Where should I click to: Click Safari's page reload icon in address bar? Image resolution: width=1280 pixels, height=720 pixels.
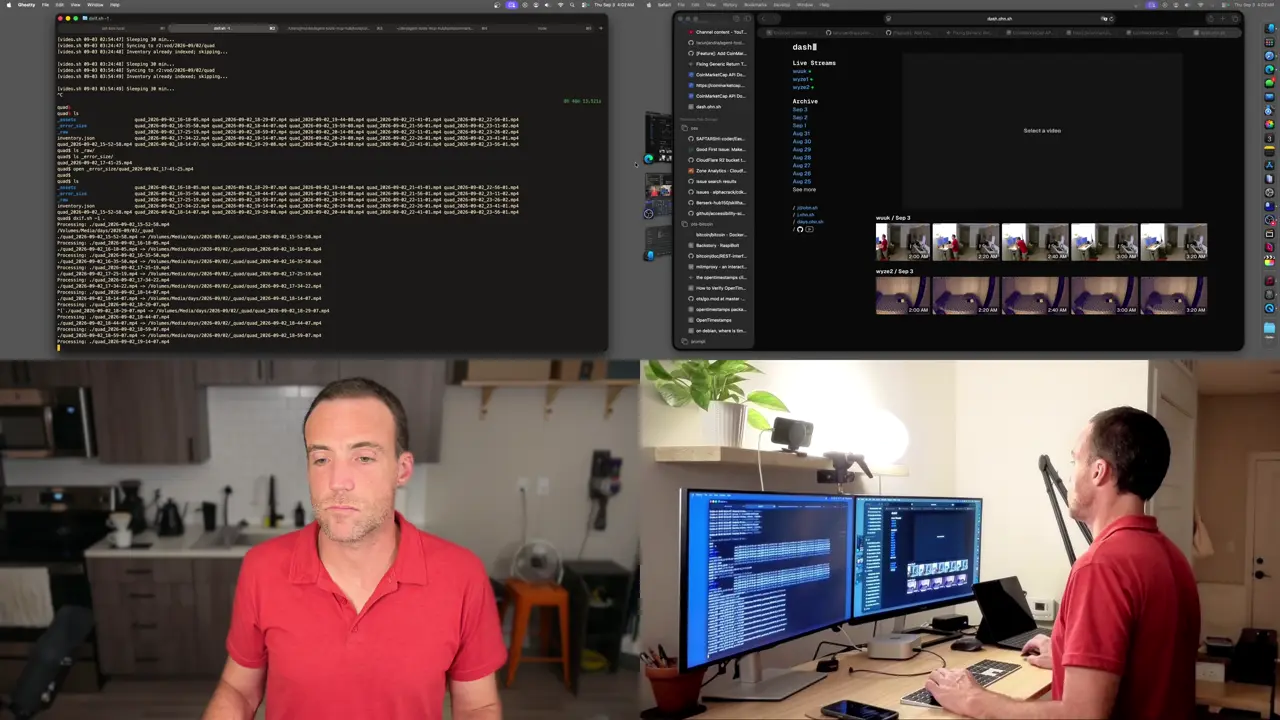click(x=1112, y=18)
